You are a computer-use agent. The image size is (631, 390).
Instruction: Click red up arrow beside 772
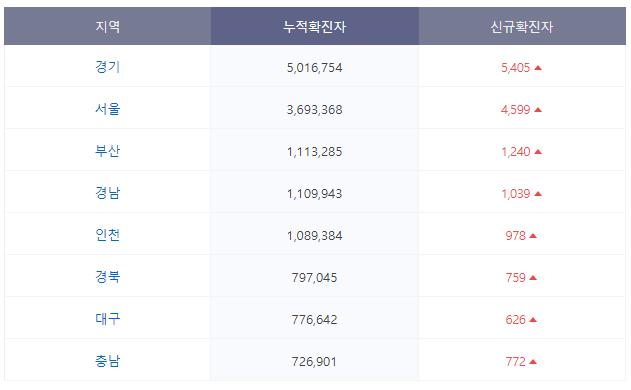(533, 362)
